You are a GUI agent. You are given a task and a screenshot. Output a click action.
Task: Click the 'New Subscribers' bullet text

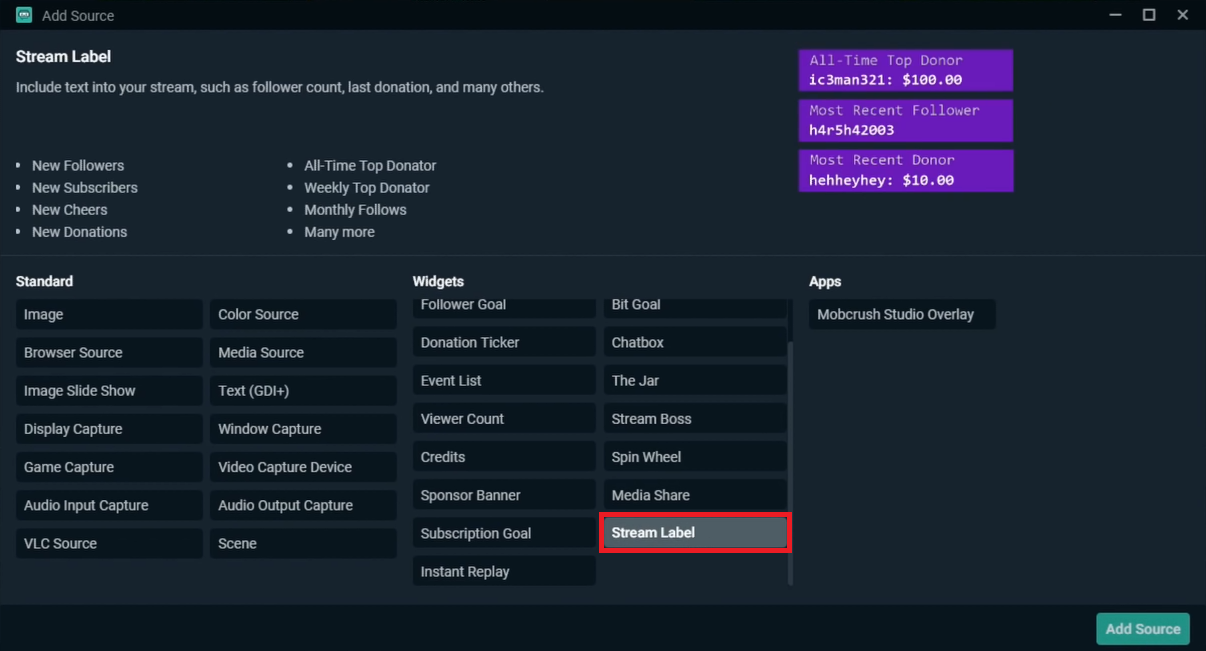[x=85, y=187]
